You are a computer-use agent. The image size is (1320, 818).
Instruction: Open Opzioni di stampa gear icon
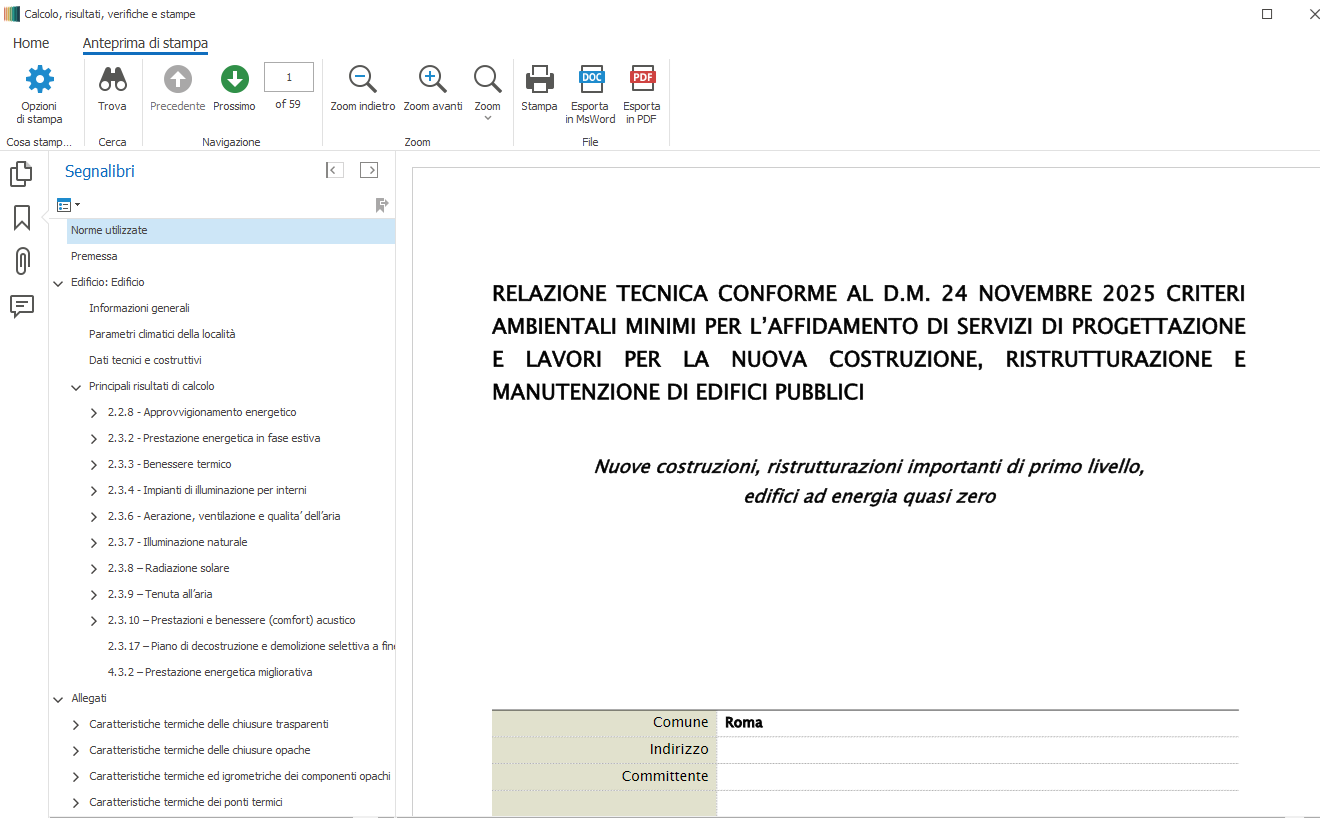tap(40, 80)
